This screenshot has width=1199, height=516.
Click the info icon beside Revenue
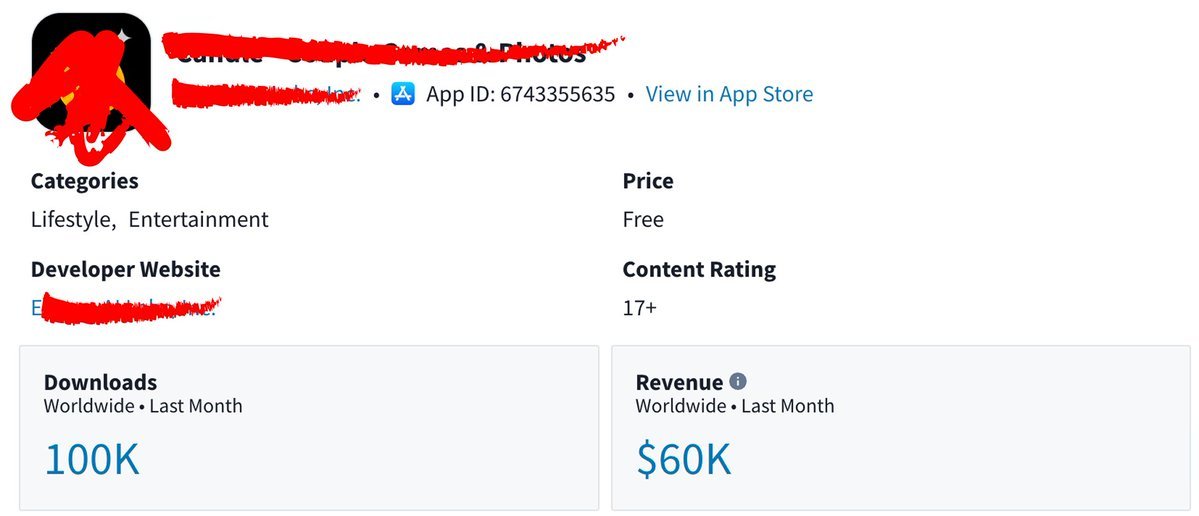[x=738, y=381]
